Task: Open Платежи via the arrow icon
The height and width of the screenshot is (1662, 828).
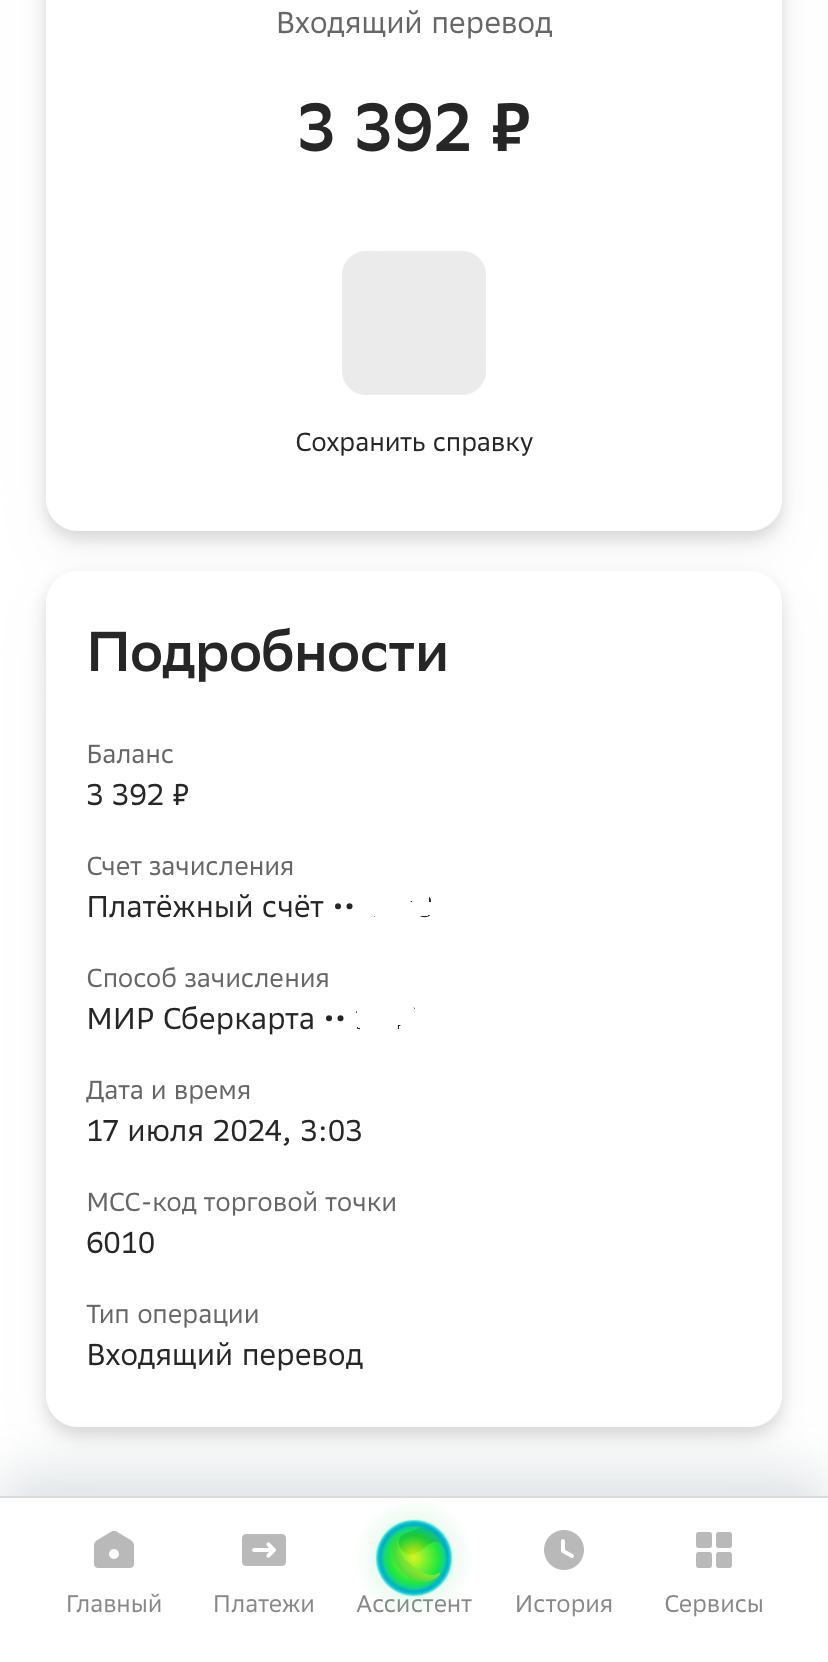Action: (x=264, y=1551)
